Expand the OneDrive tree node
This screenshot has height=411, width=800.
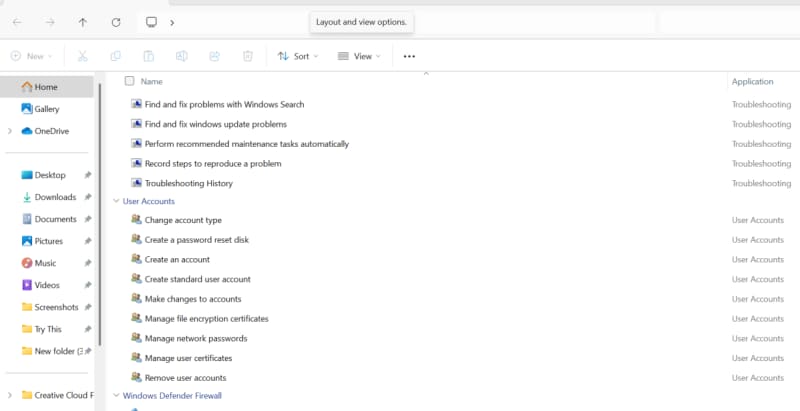pyautogui.click(x=10, y=131)
